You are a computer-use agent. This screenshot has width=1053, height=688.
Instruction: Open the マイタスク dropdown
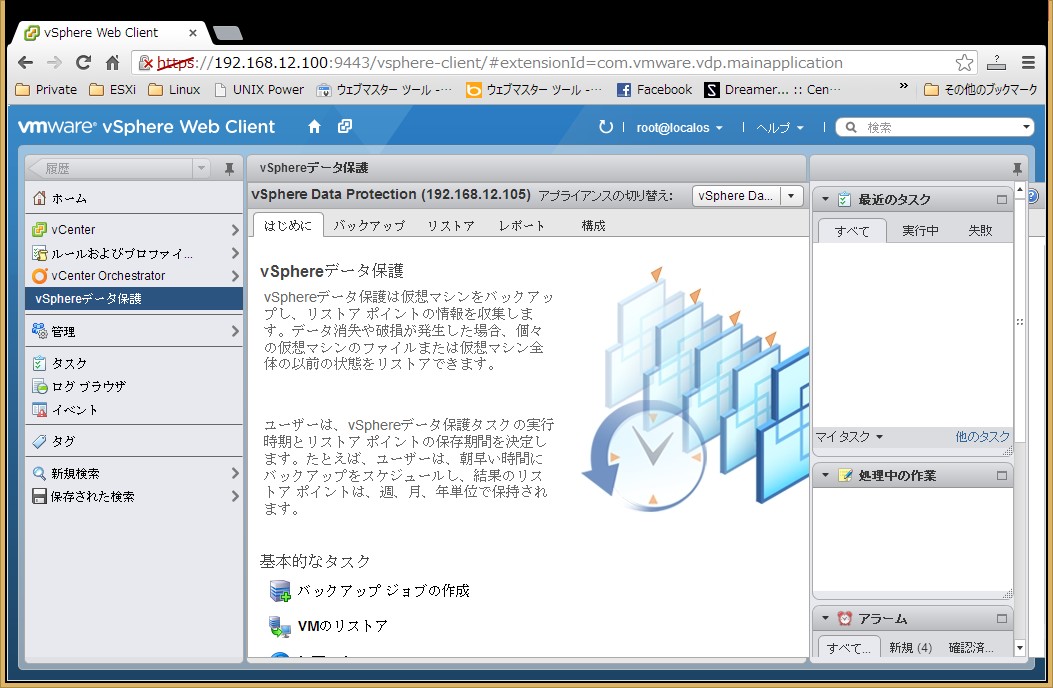coord(849,437)
